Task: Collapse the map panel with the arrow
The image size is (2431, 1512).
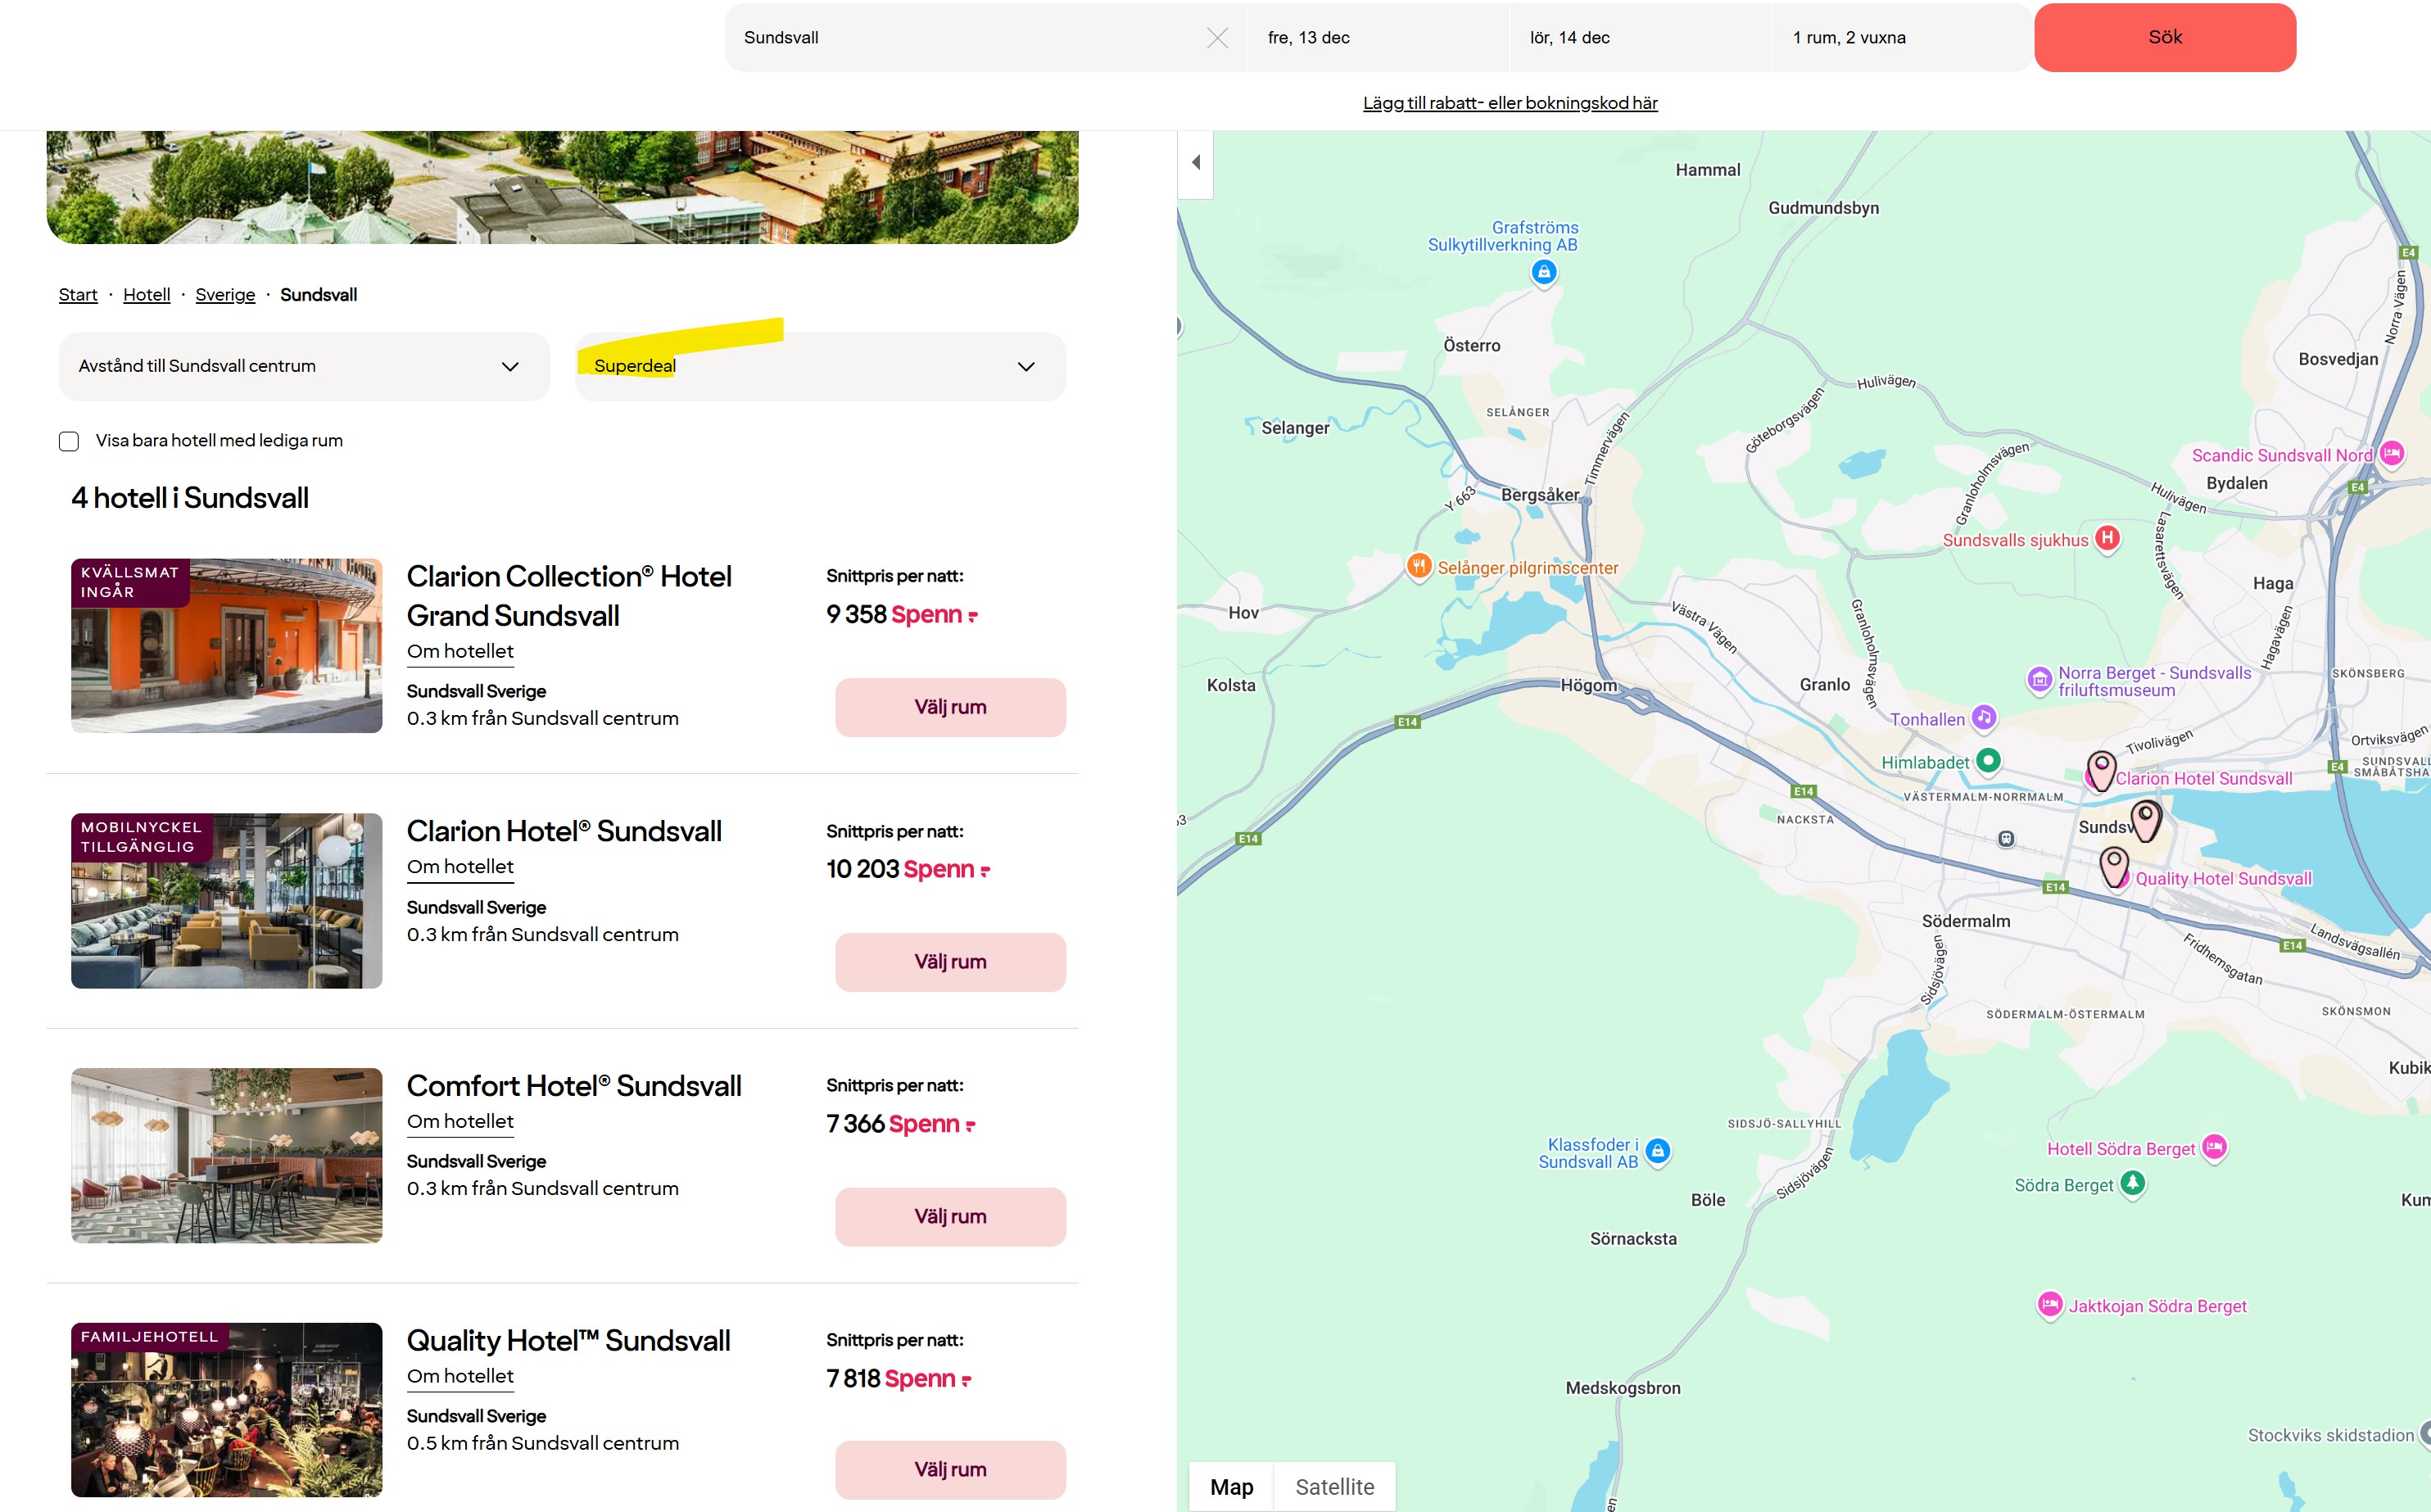Action: (1195, 163)
